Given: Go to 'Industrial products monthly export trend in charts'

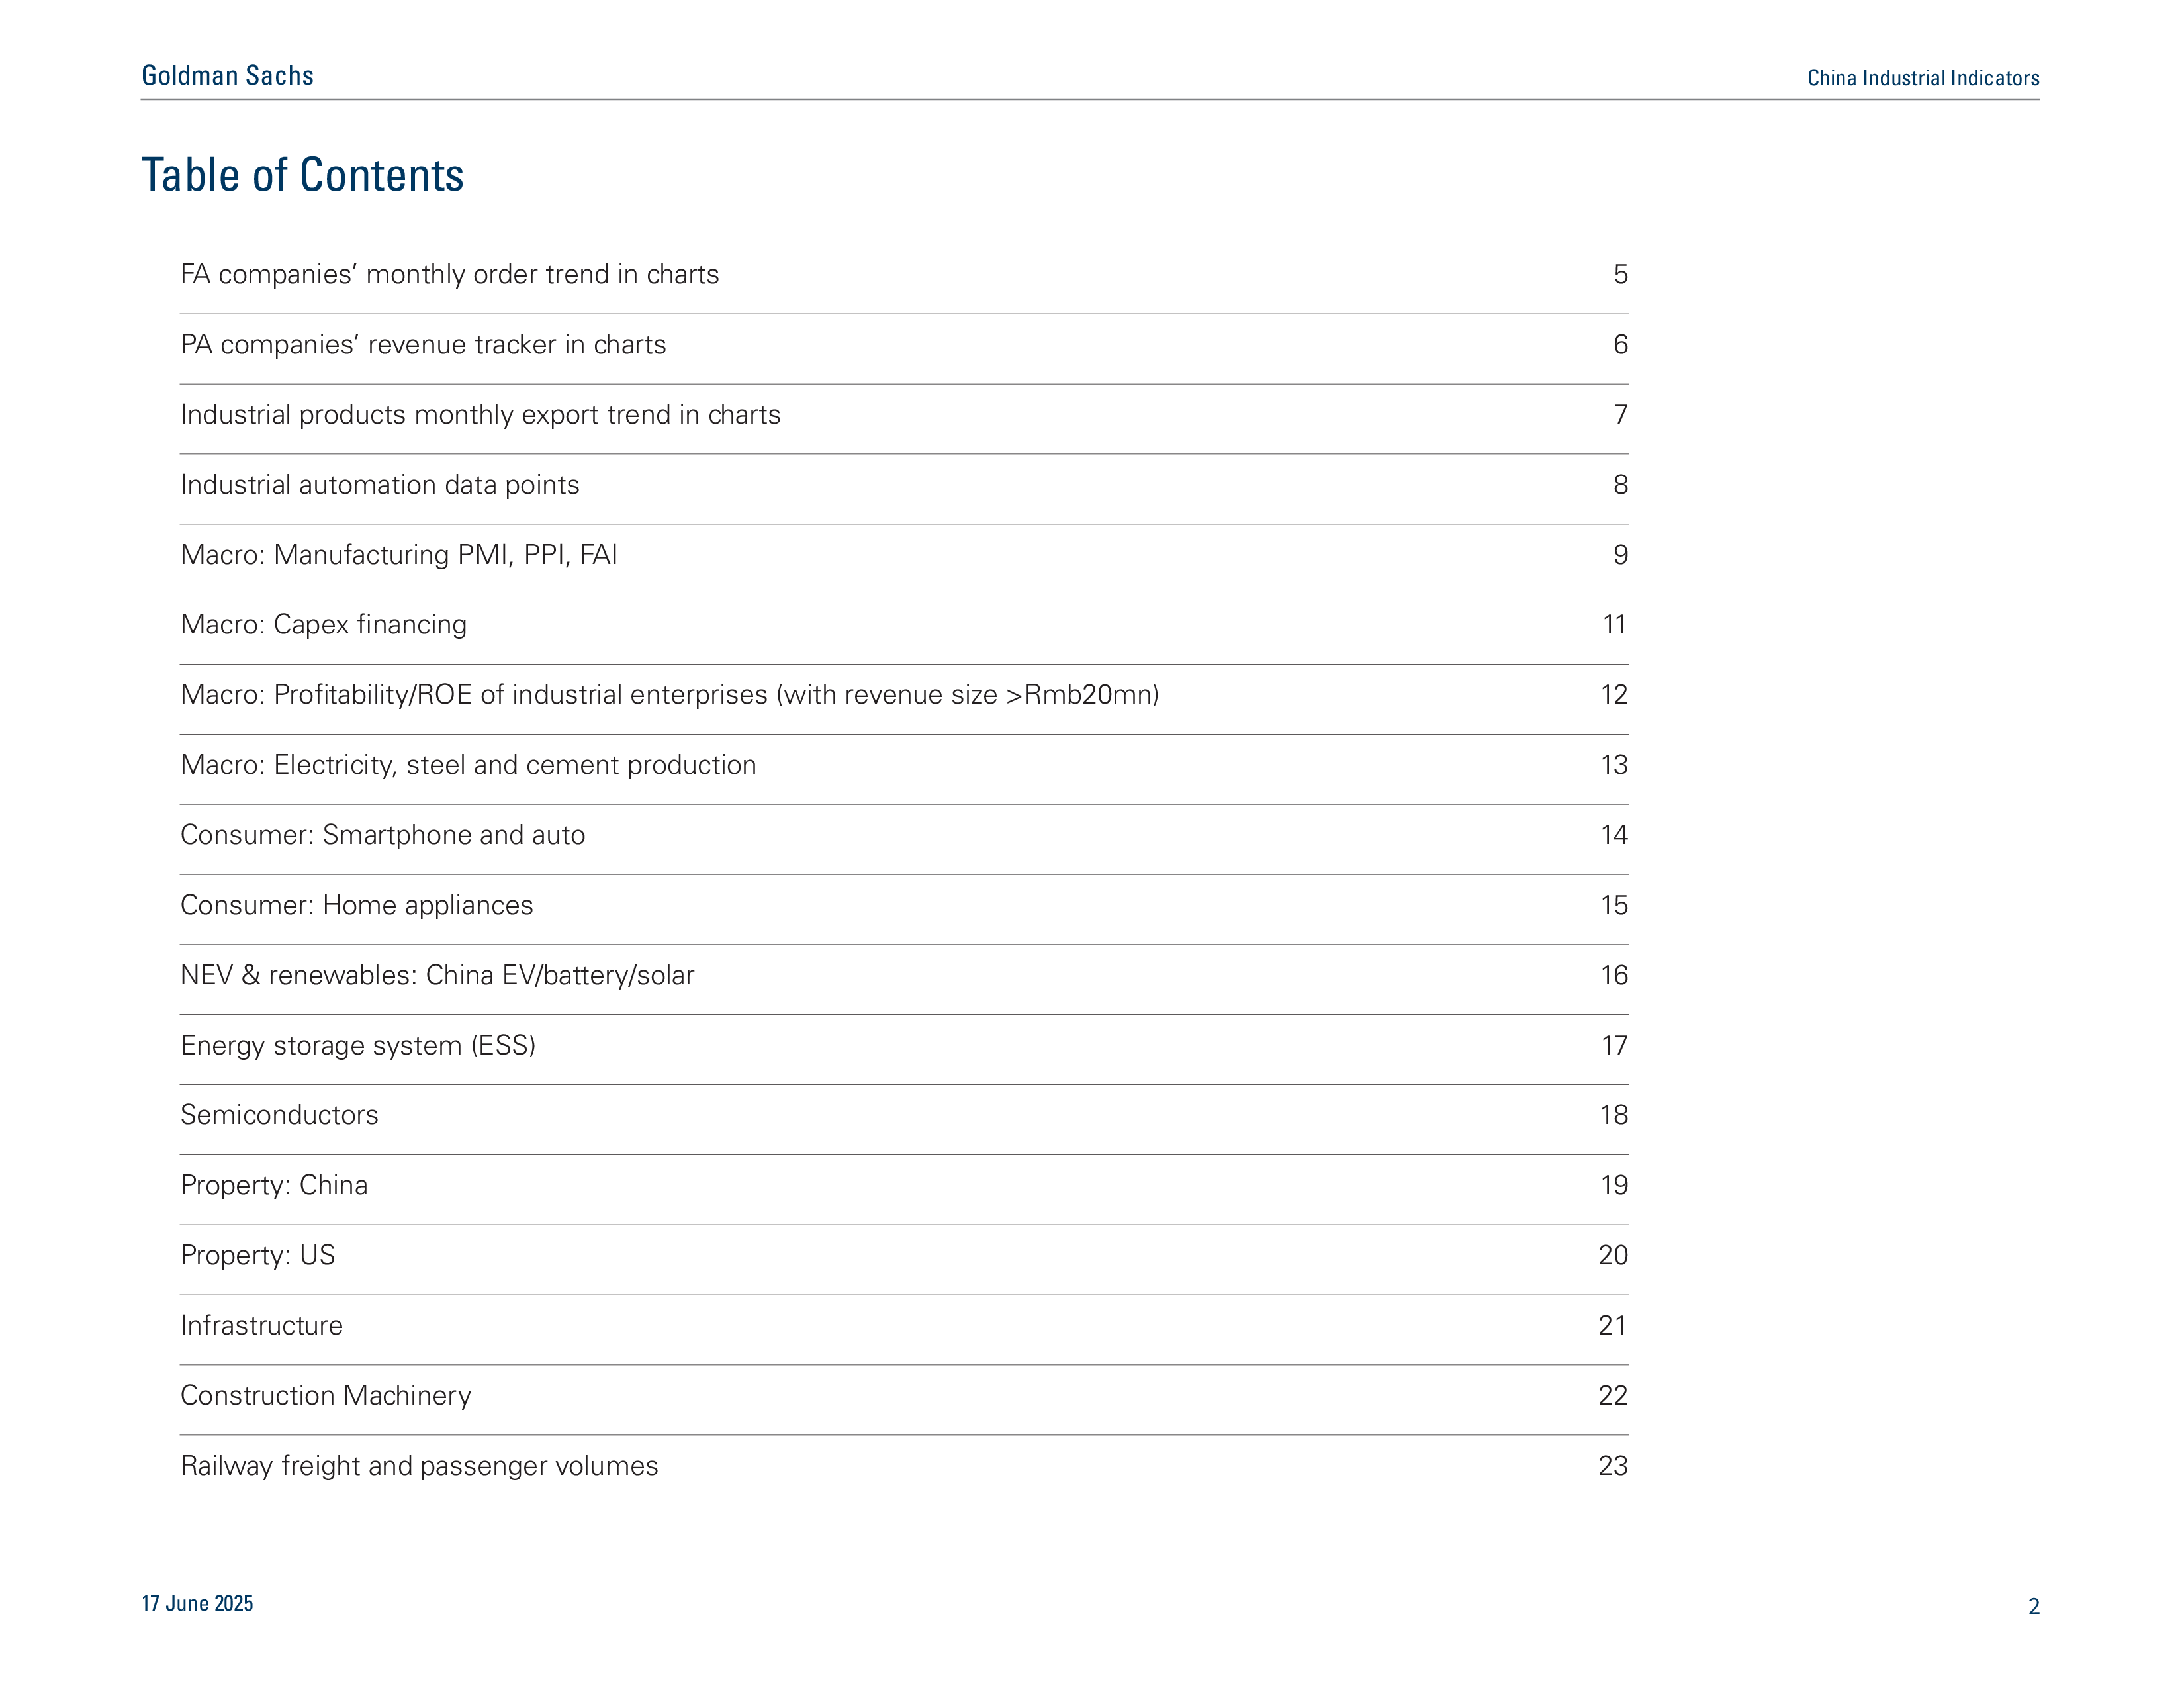Looking at the screenshot, I should coord(480,414).
